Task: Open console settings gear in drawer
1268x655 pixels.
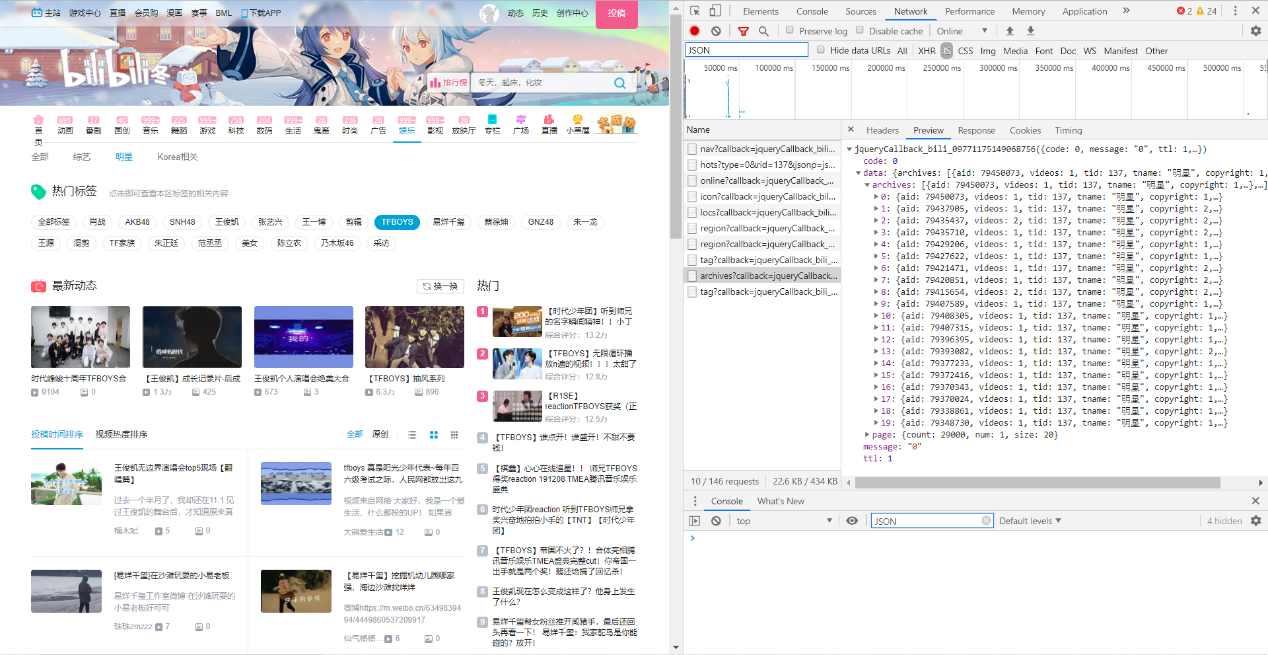Action: pos(1256,521)
